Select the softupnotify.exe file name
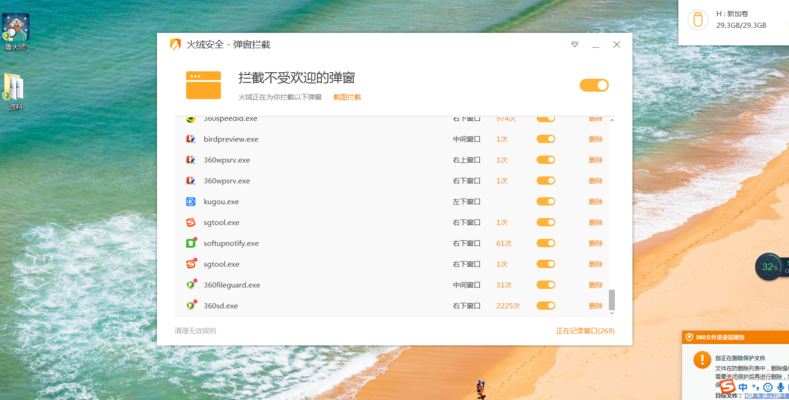 click(x=231, y=243)
